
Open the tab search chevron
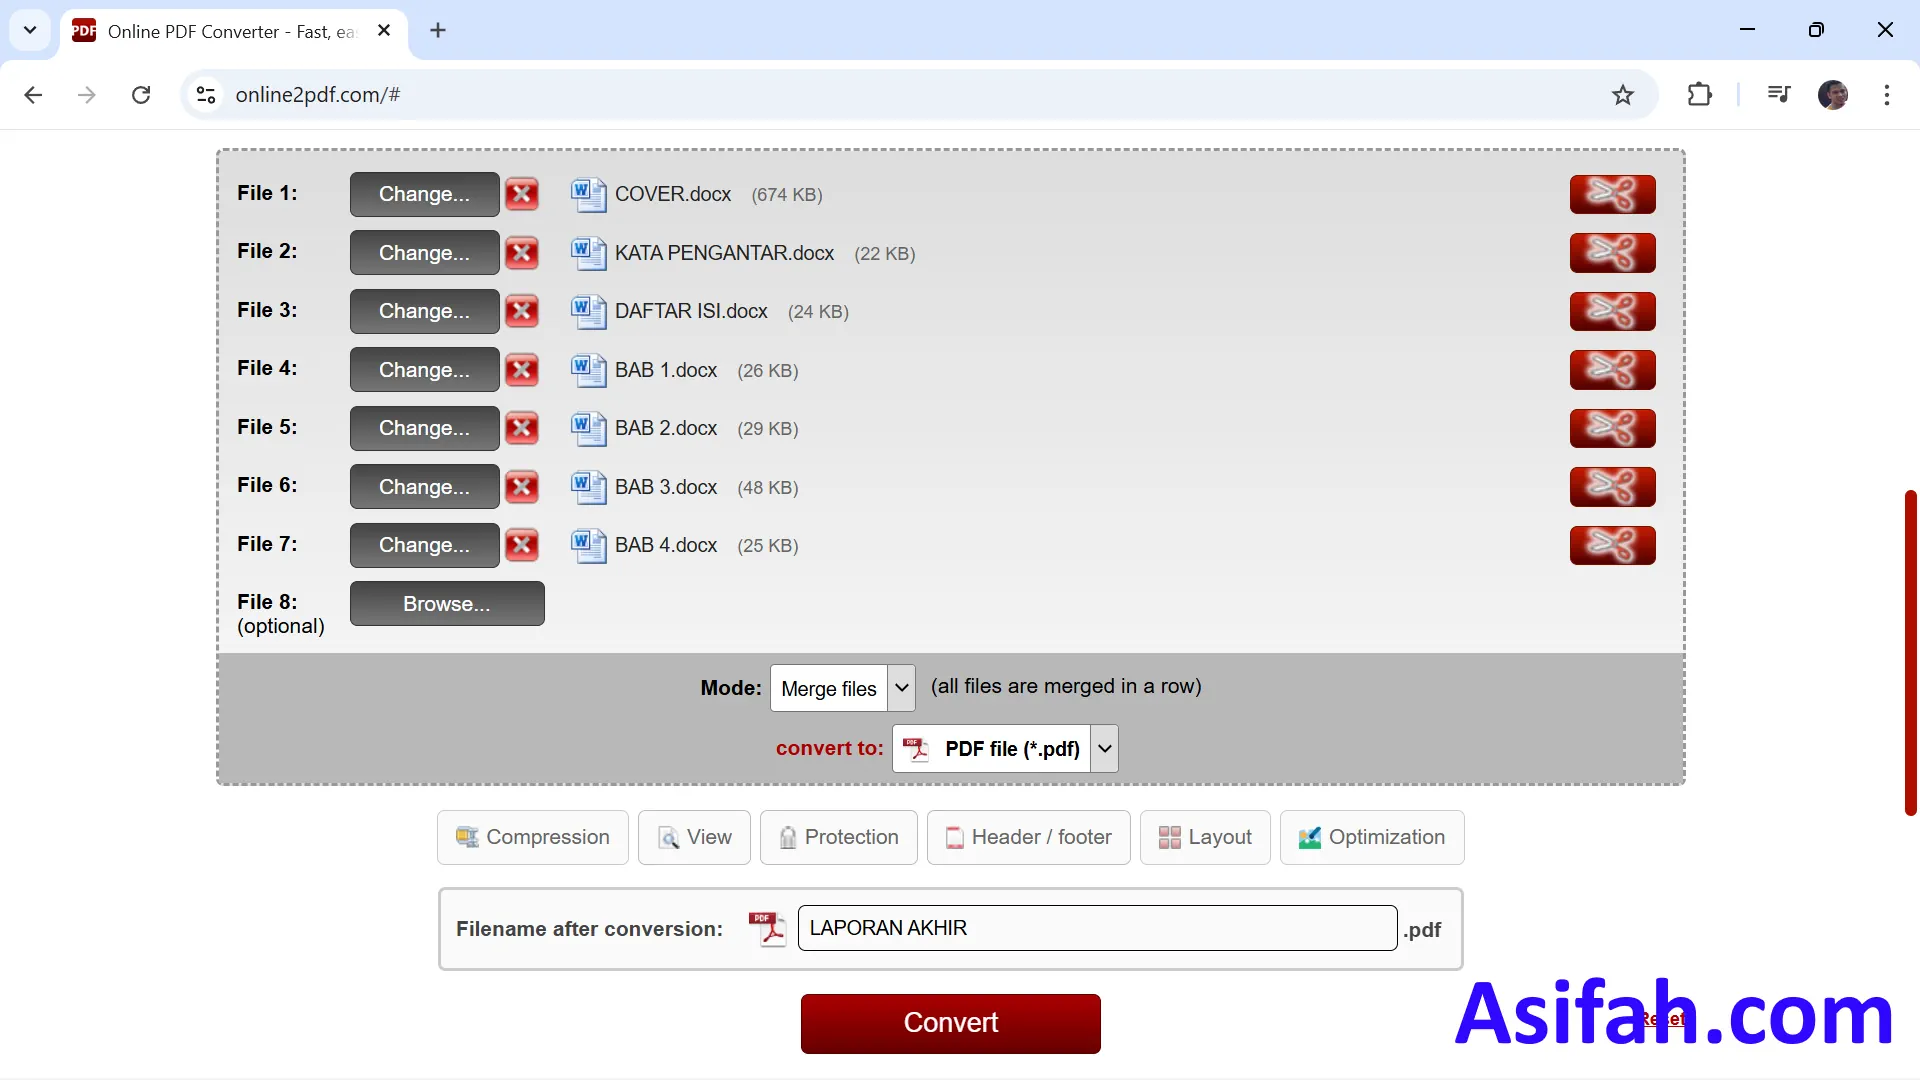(x=30, y=30)
